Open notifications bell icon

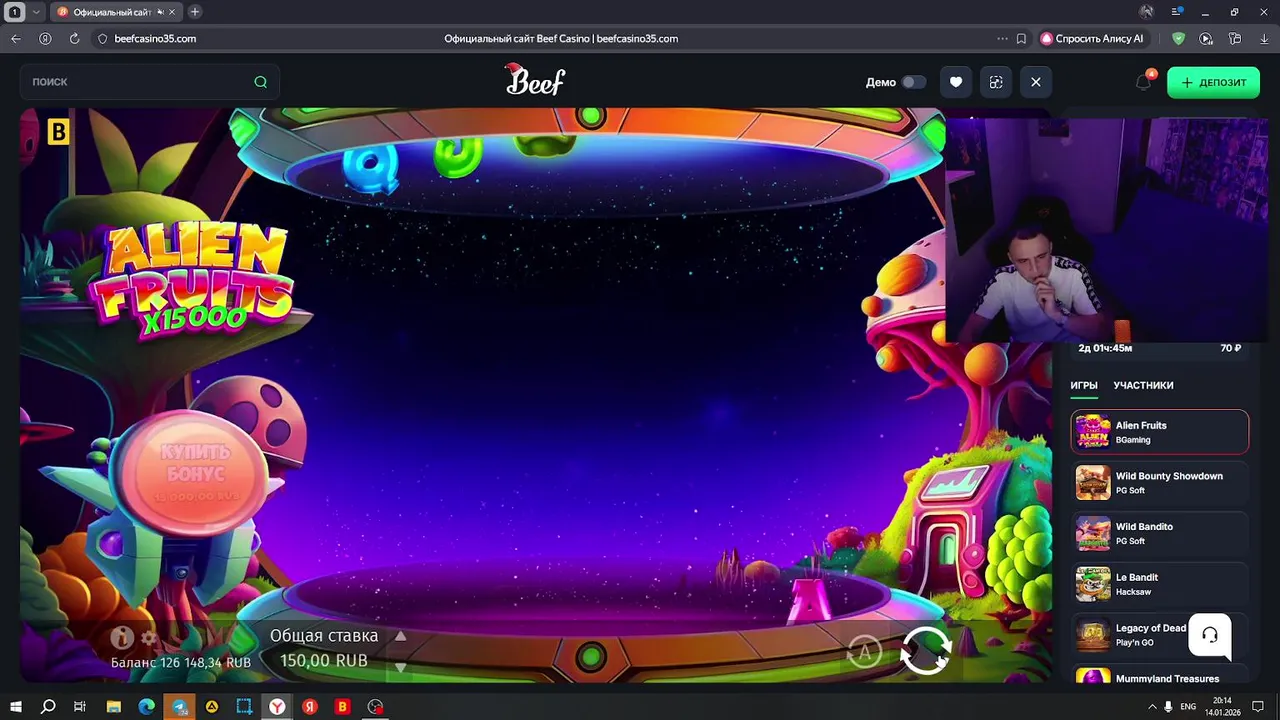pyautogui.click(x=1144, y=82)
